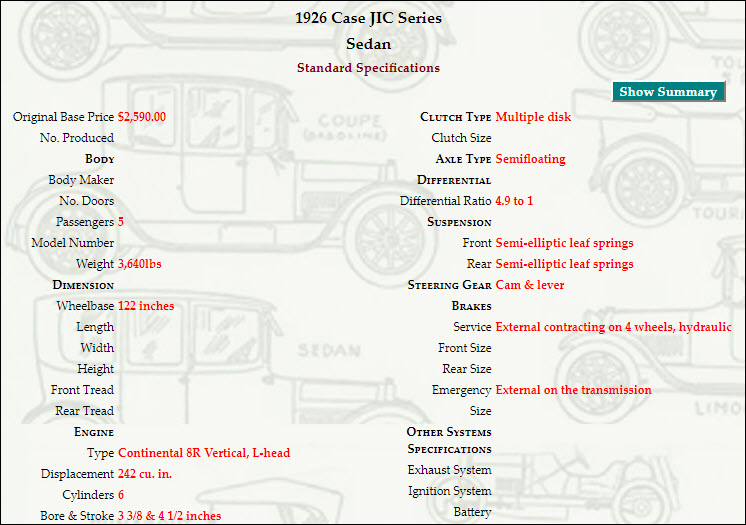Viewport: 746px width, 525px height.
Task: Click the 'Steering Gear' label
Action: coord(450,285)
